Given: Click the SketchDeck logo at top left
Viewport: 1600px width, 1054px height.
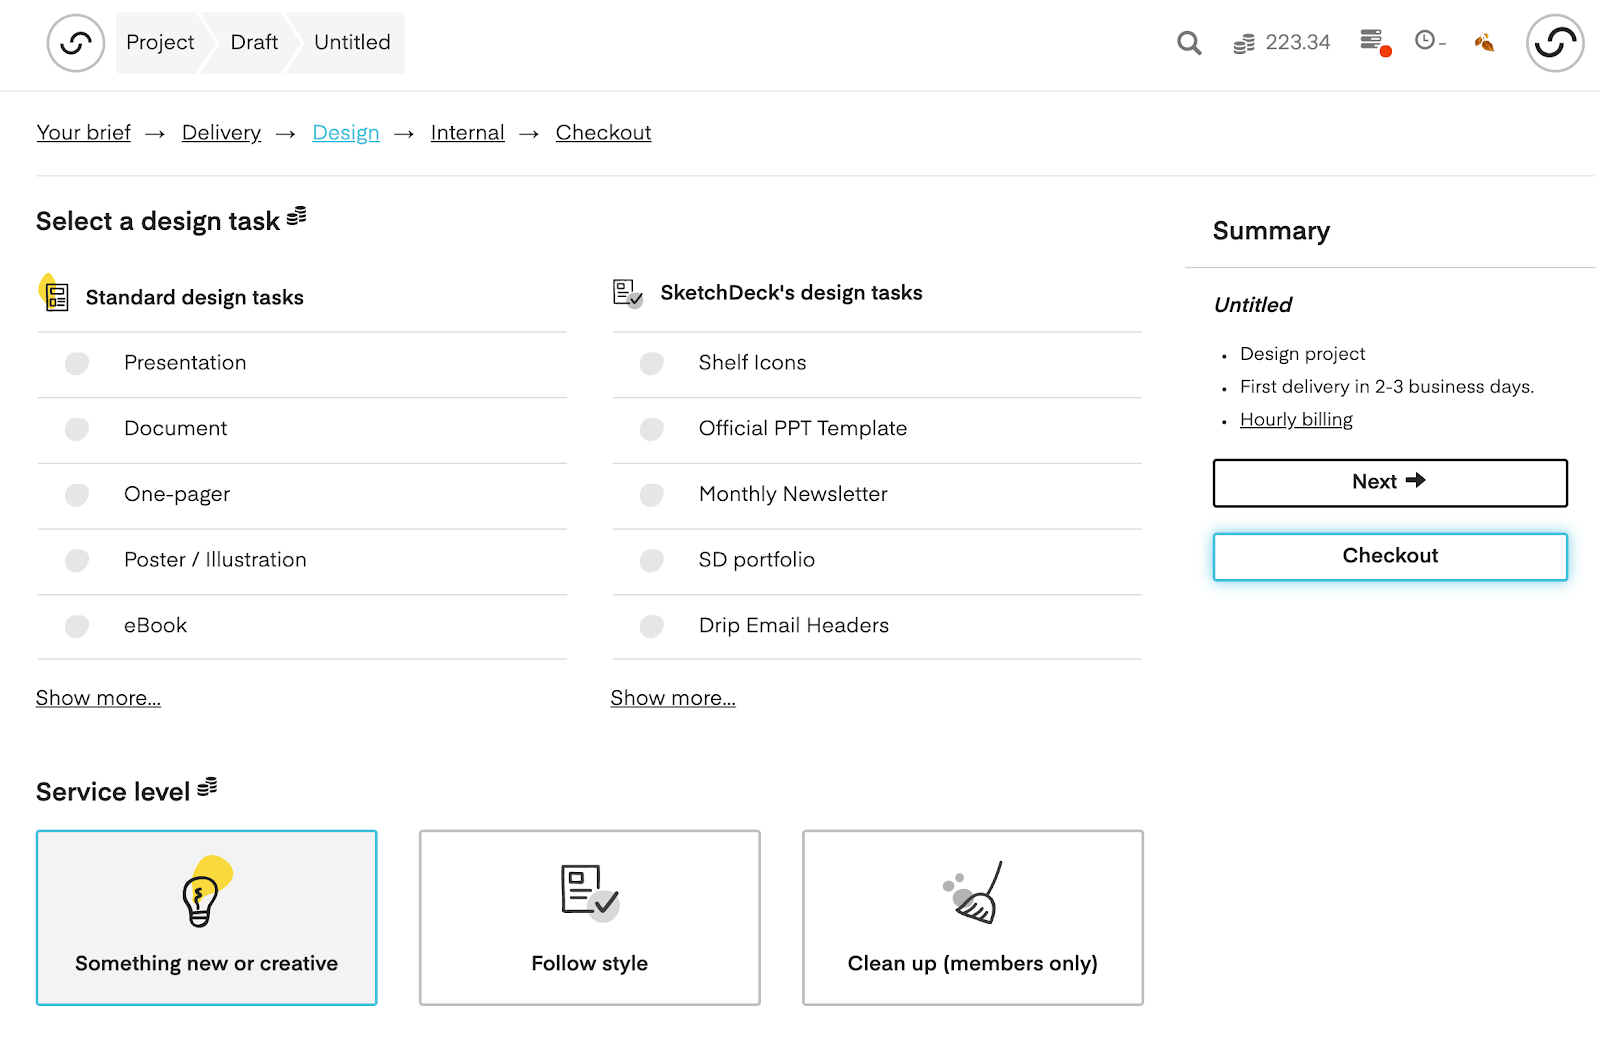Looking at the screenshot, I should coord(76,43).
